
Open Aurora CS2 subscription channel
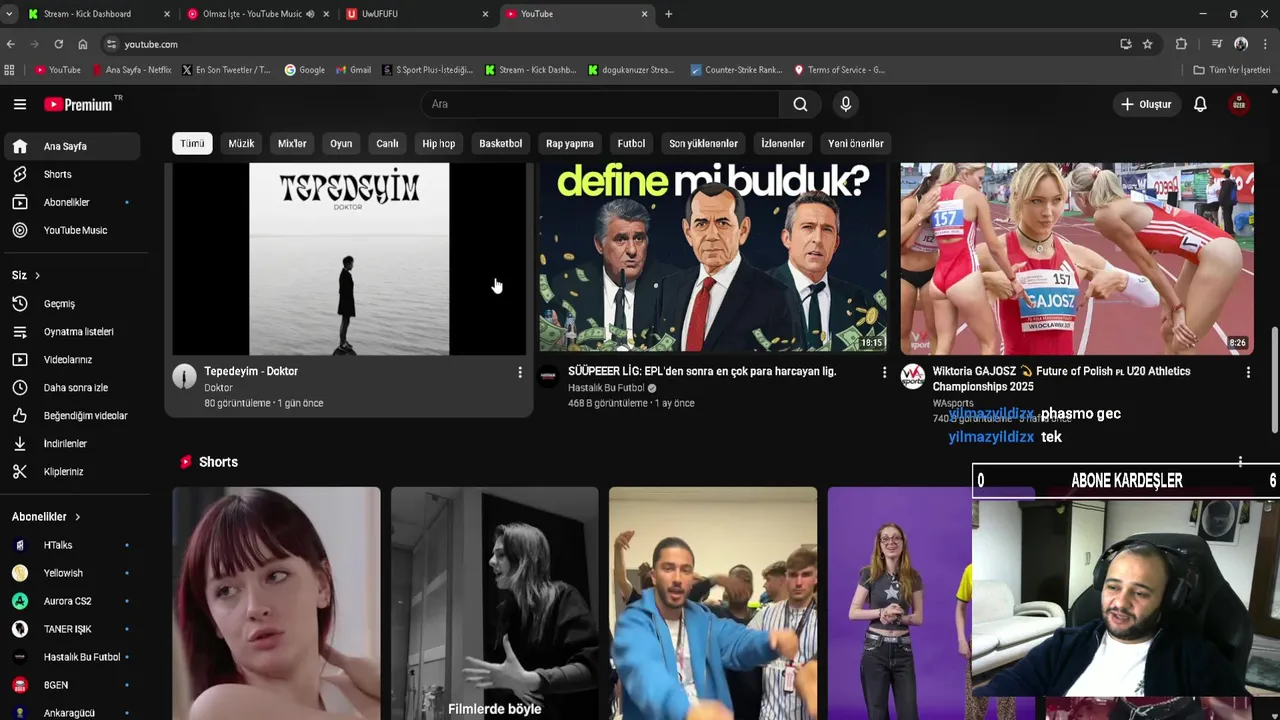point(70,601)
